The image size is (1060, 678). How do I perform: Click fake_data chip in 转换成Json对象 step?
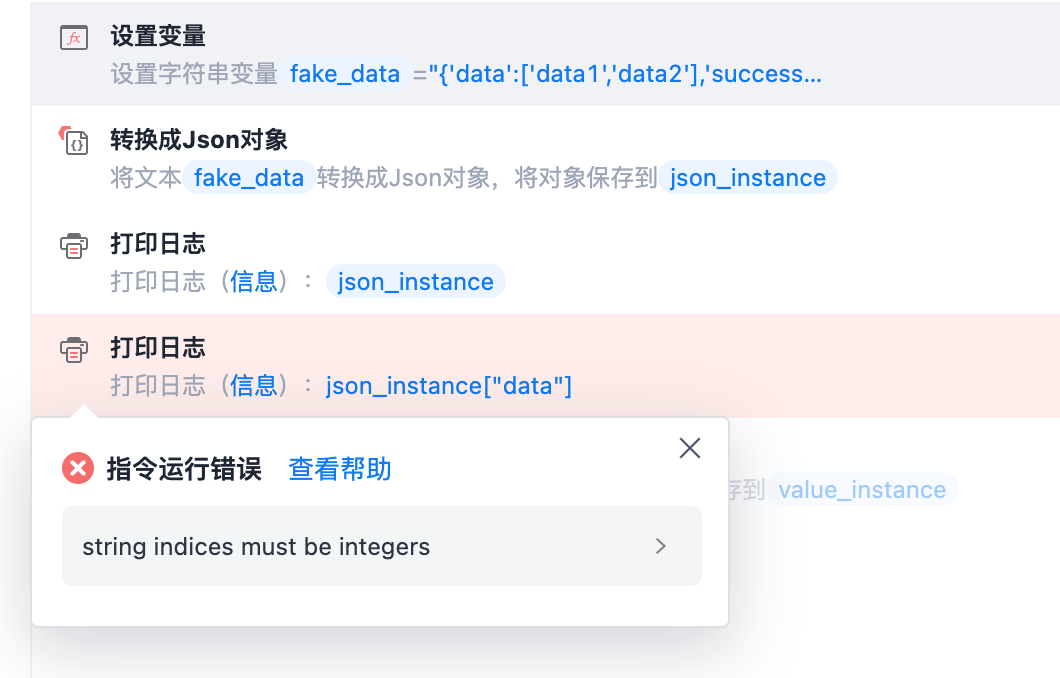249,178
